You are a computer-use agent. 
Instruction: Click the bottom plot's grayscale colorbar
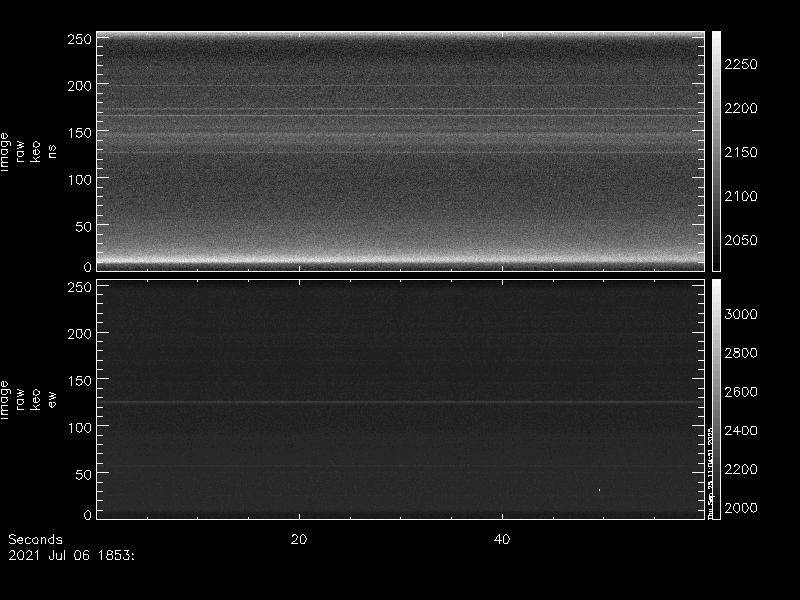716,398
